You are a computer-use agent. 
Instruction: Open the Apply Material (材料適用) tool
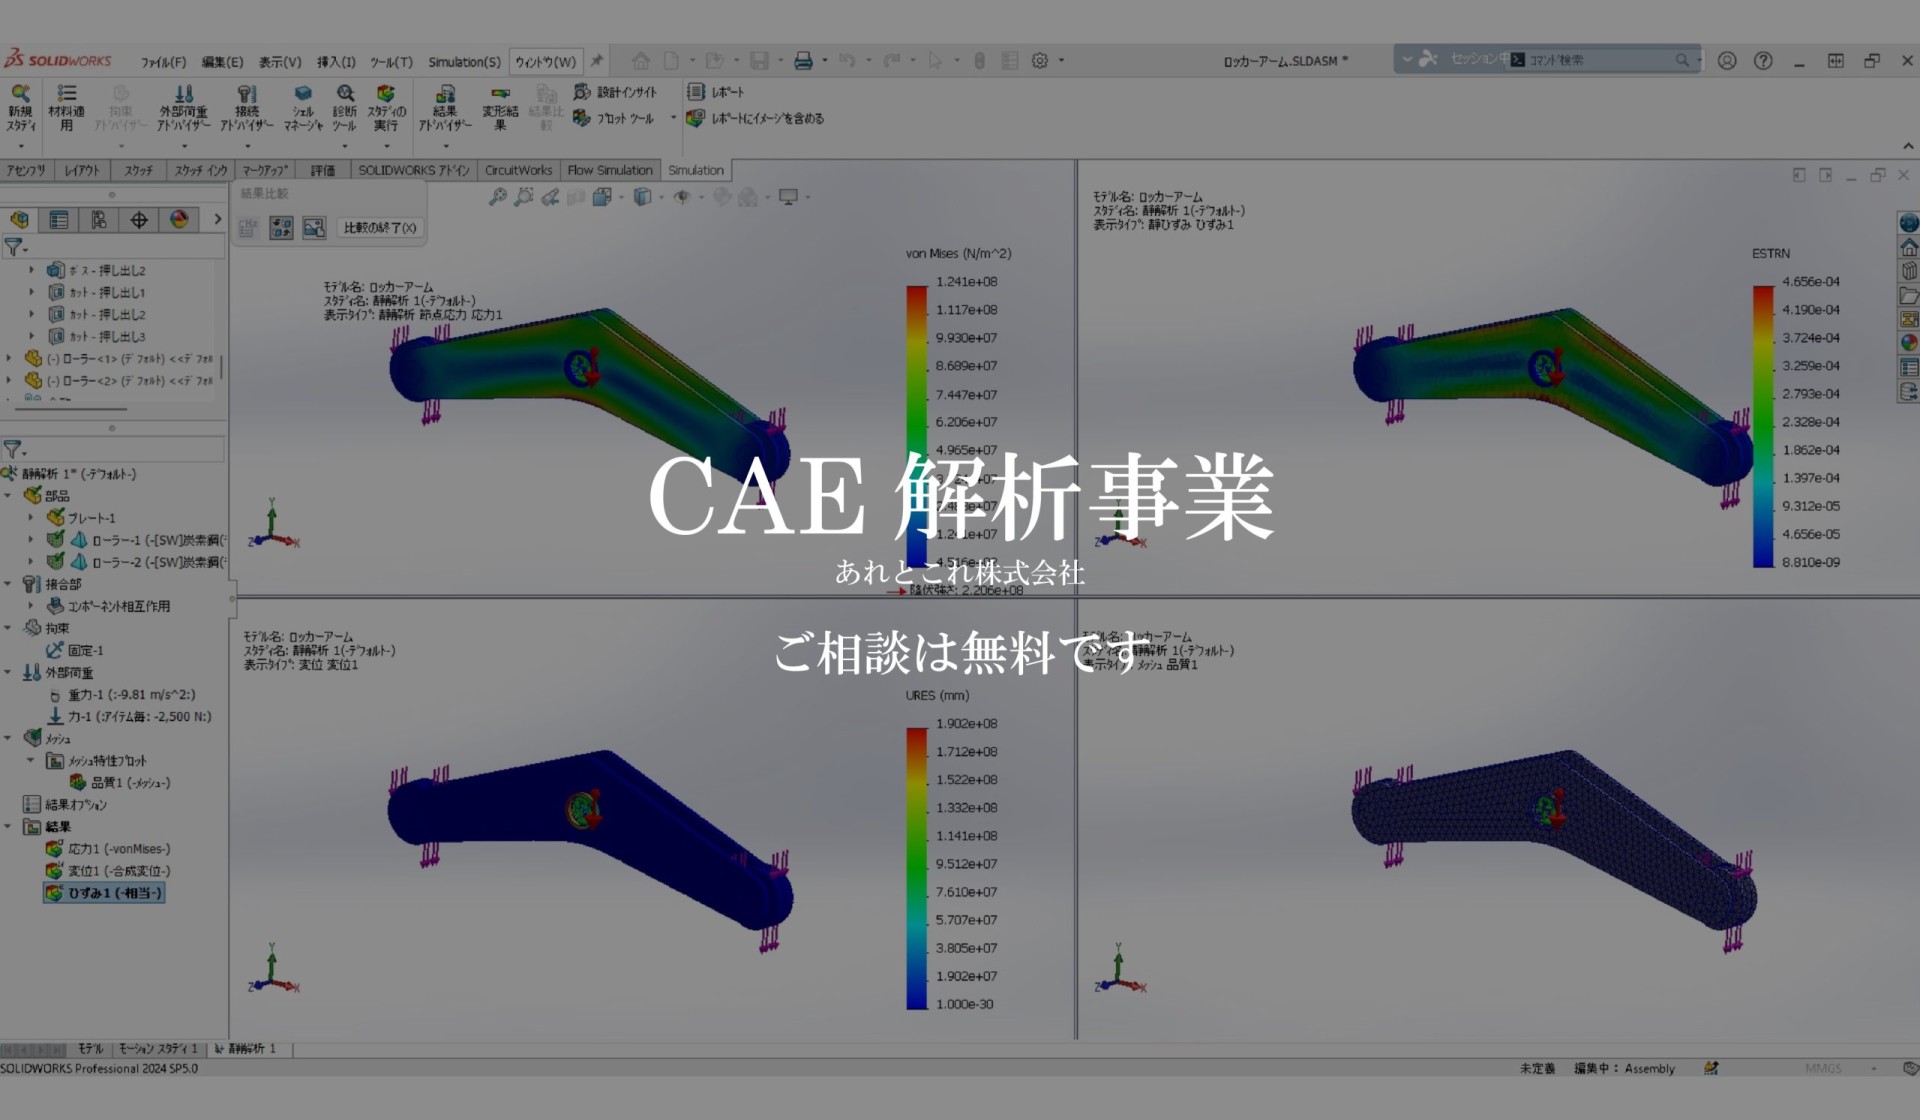click(x=66, y=108)
